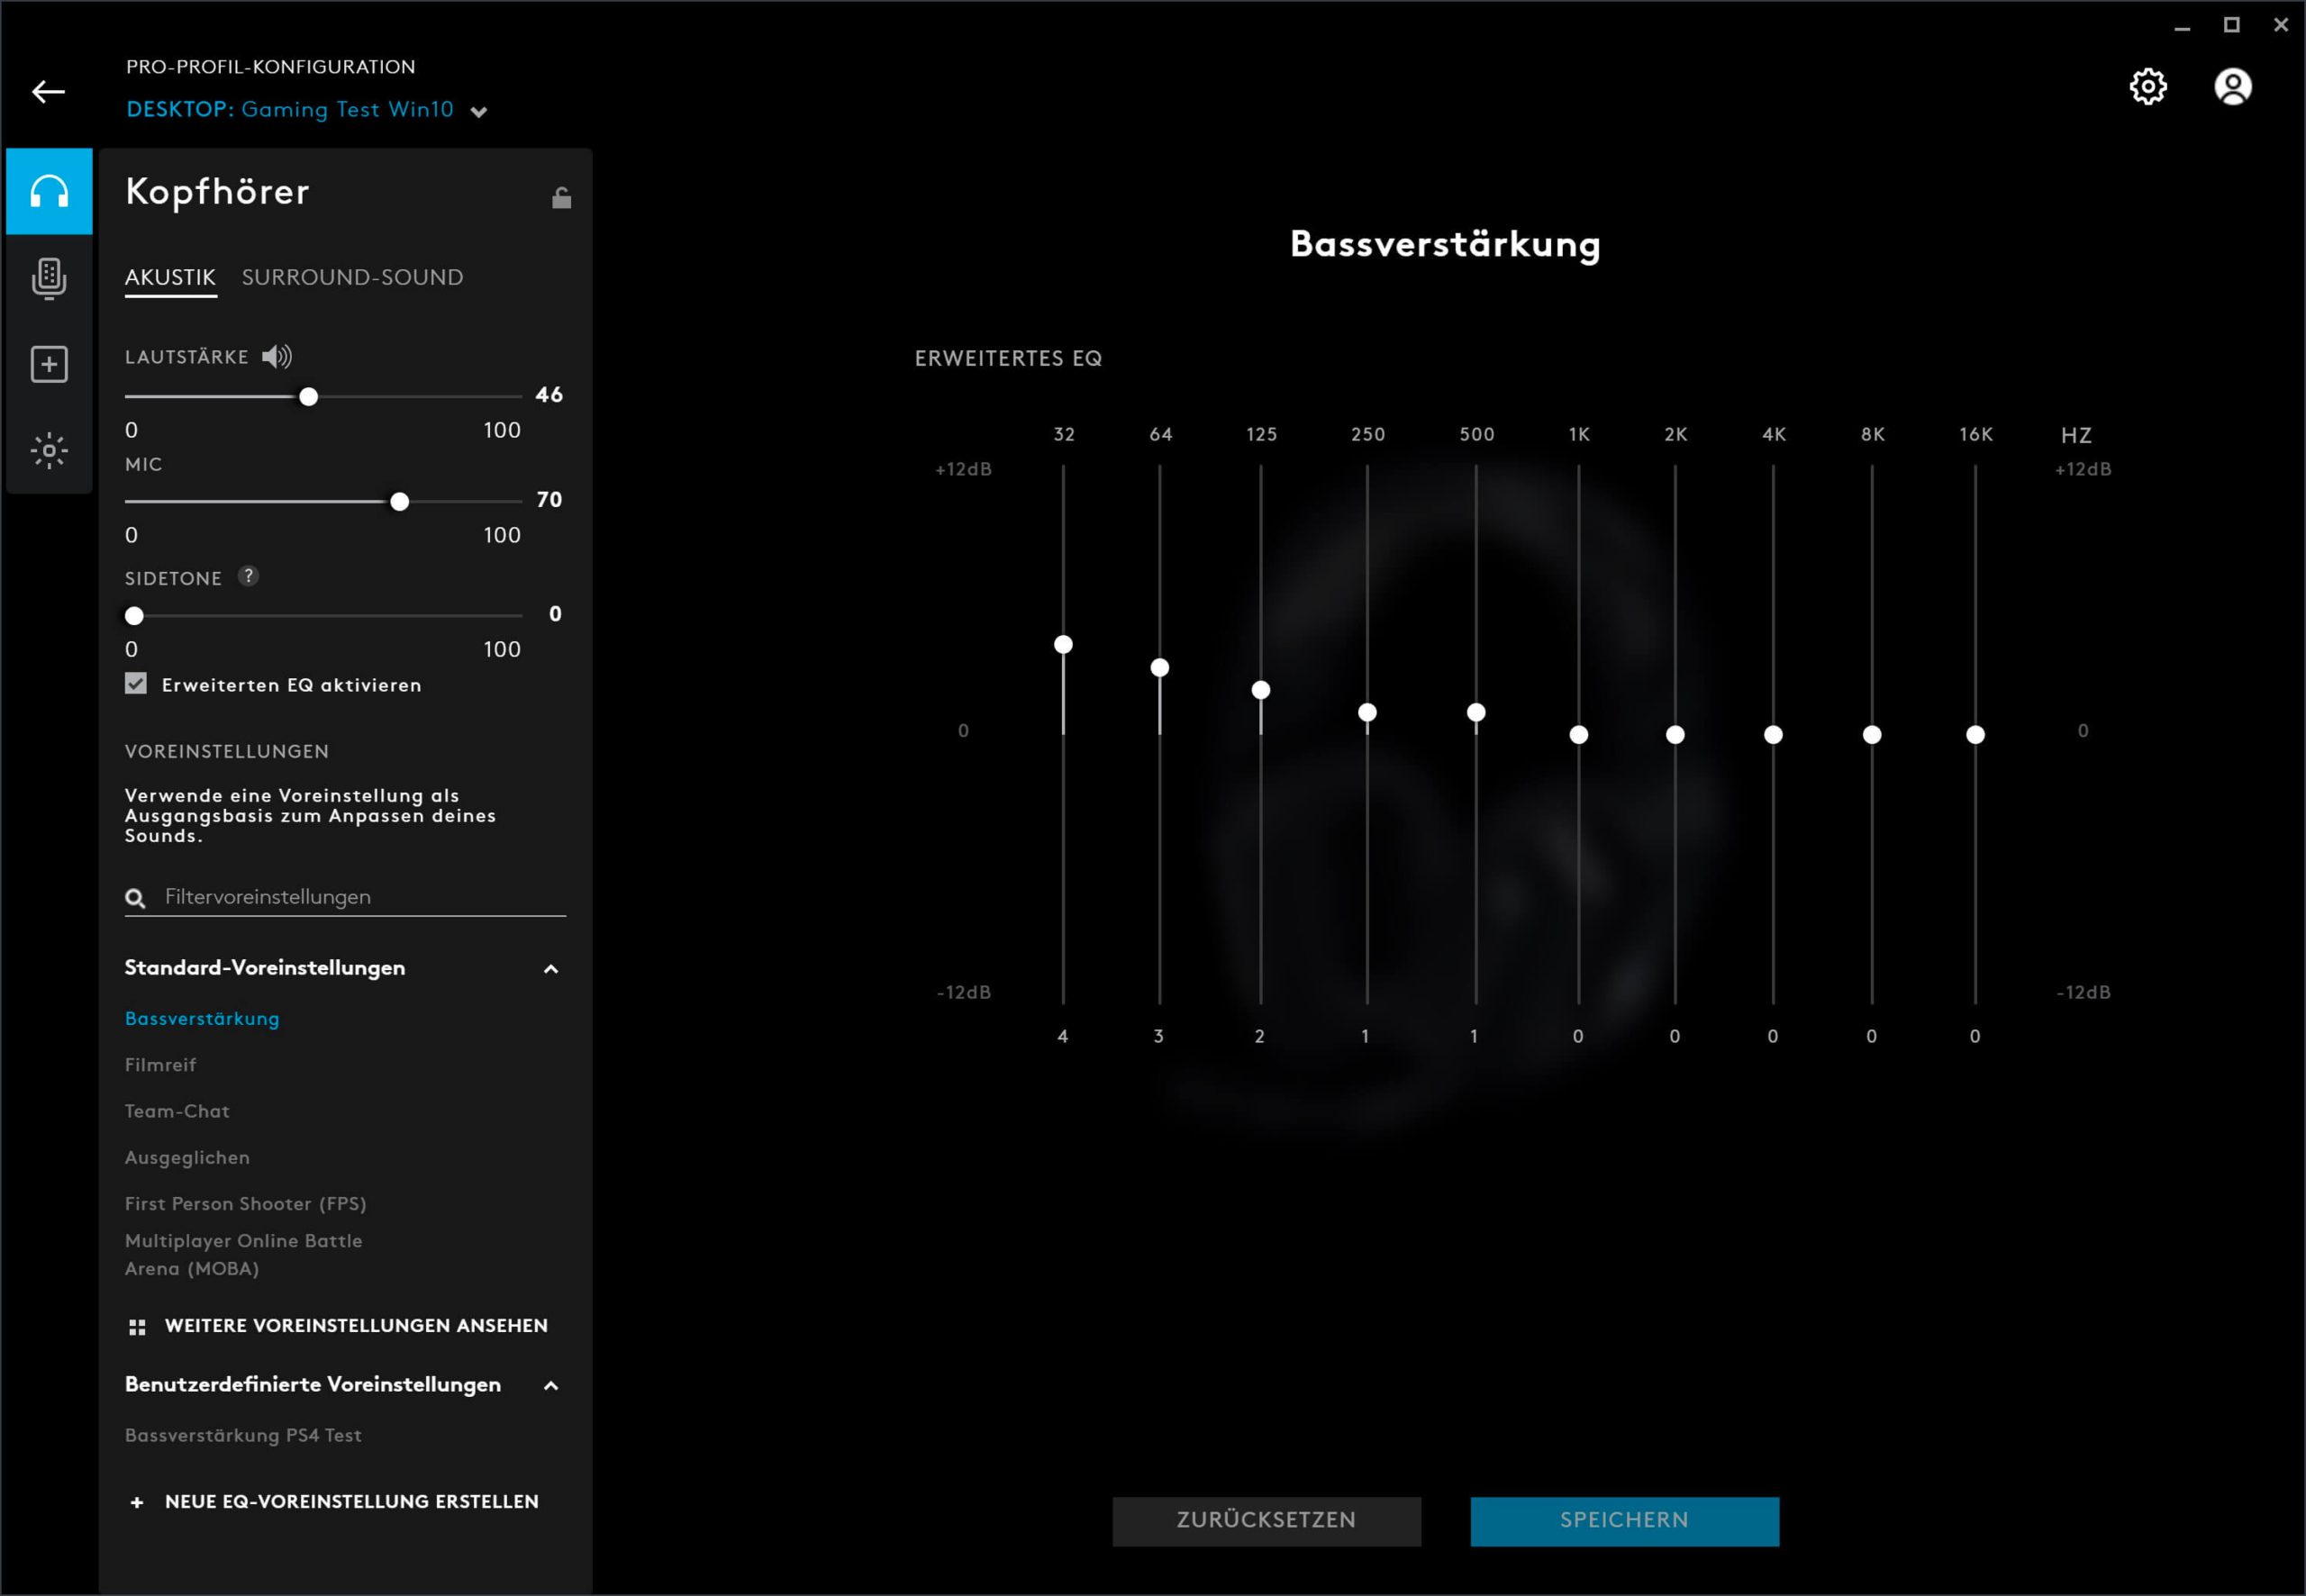Open the lighting sidebar section
This screenshot has height=1596, width=2306.
[49, 450]
